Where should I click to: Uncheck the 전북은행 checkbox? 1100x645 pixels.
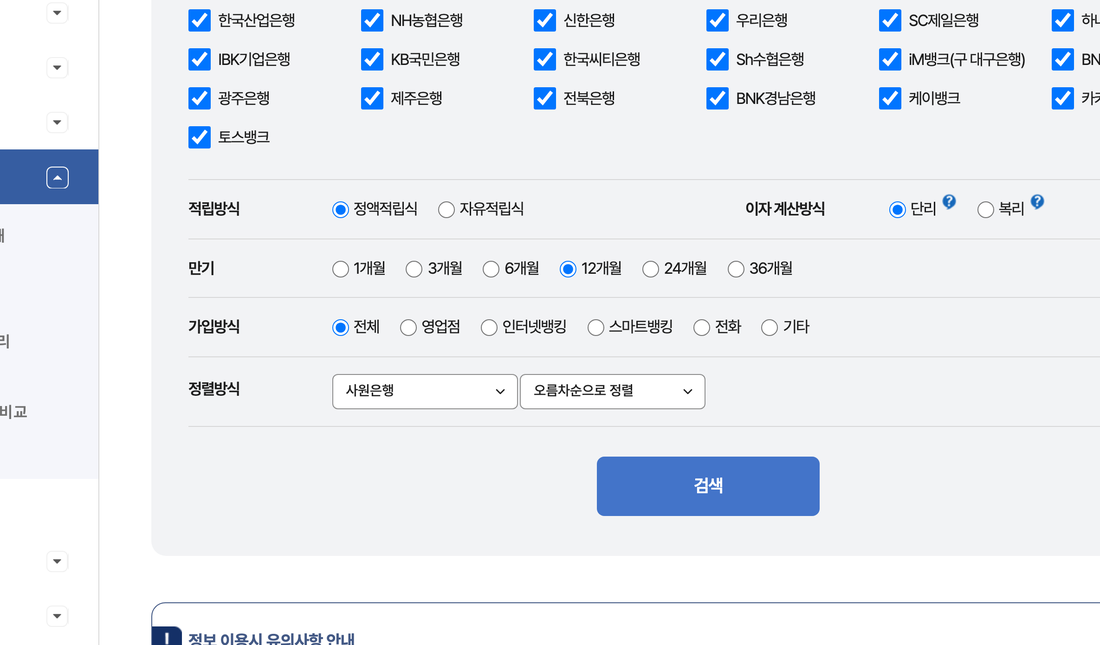544,98
